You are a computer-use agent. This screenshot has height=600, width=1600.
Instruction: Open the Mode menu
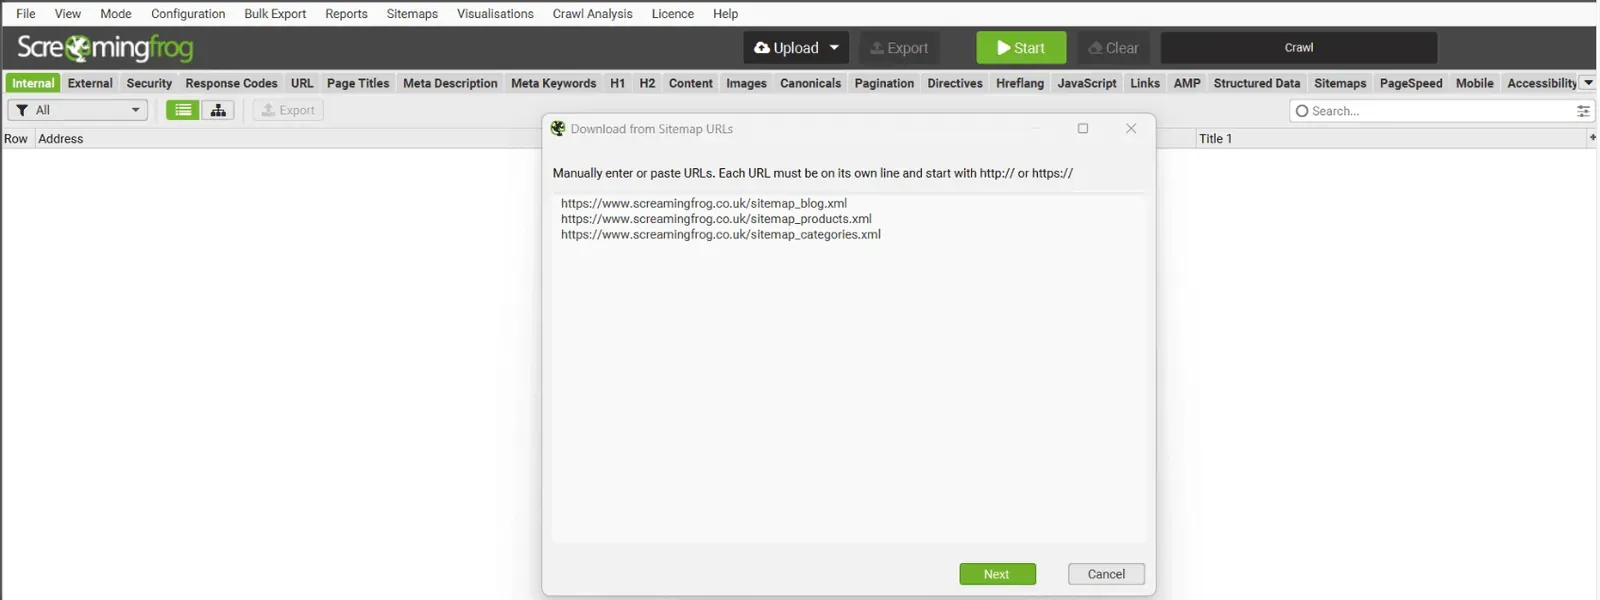[116, 14]
